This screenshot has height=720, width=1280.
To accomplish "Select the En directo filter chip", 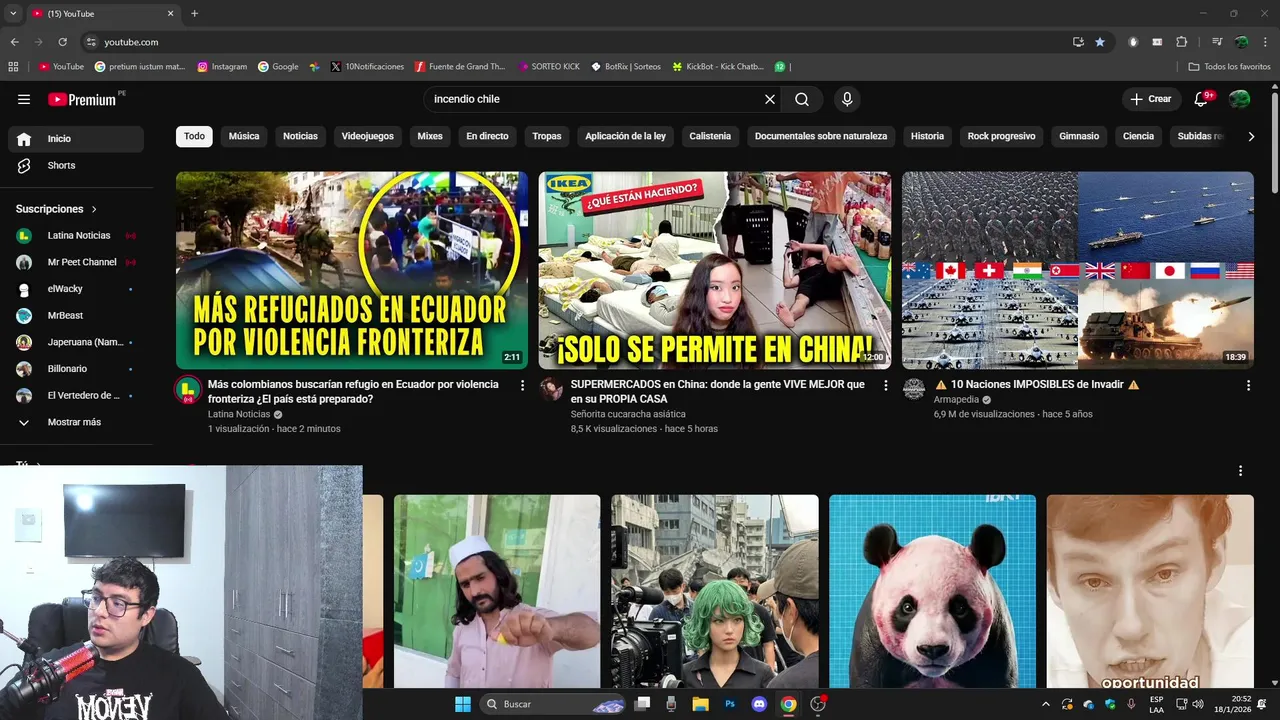I will [487, 136].
